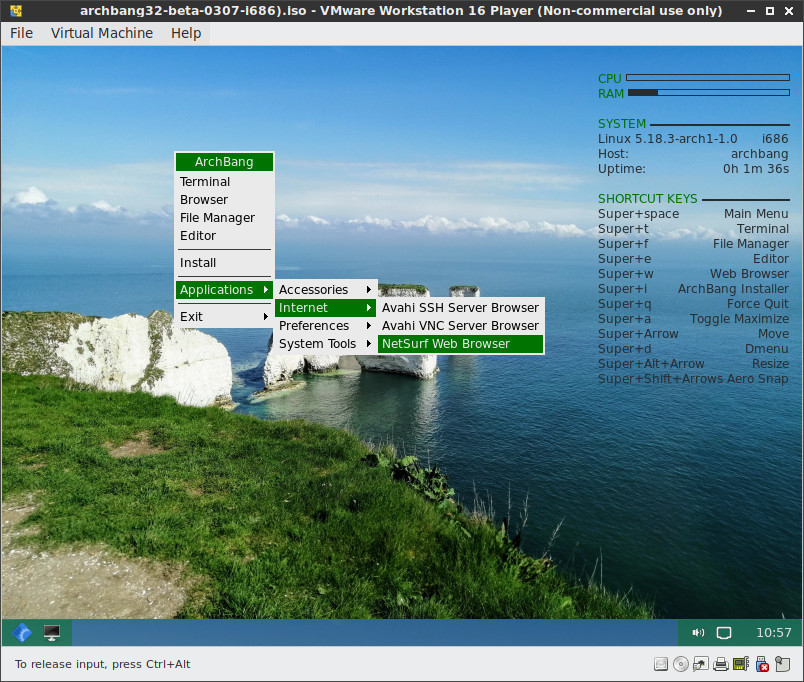Screen dimensions: 804x682
Task: Click 'To release input, press Ctrl+Alt' status text
Action: [x=103, y=665]
